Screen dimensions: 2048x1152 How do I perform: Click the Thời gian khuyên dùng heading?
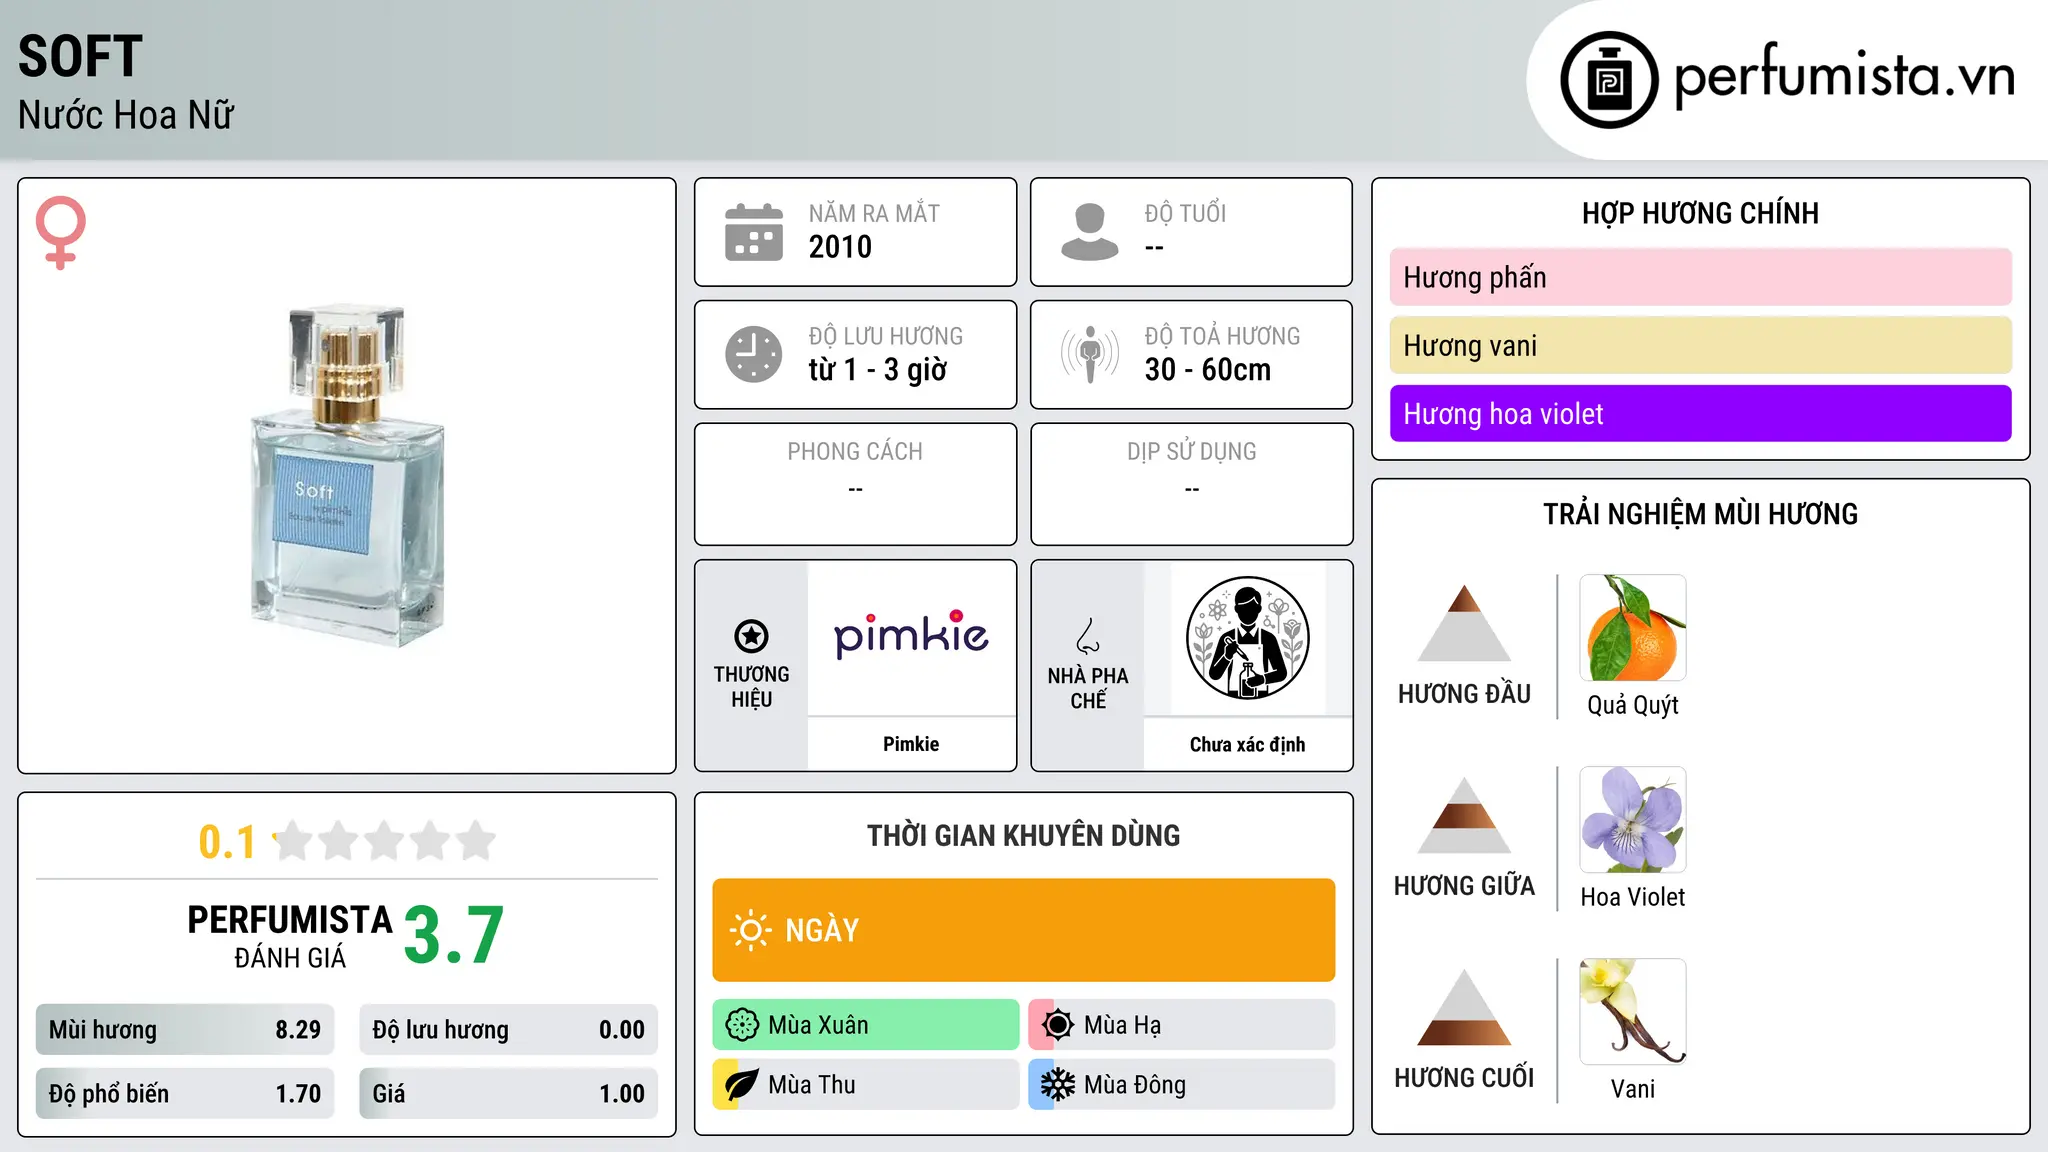pyautogui.click(x=1023, y=835)
